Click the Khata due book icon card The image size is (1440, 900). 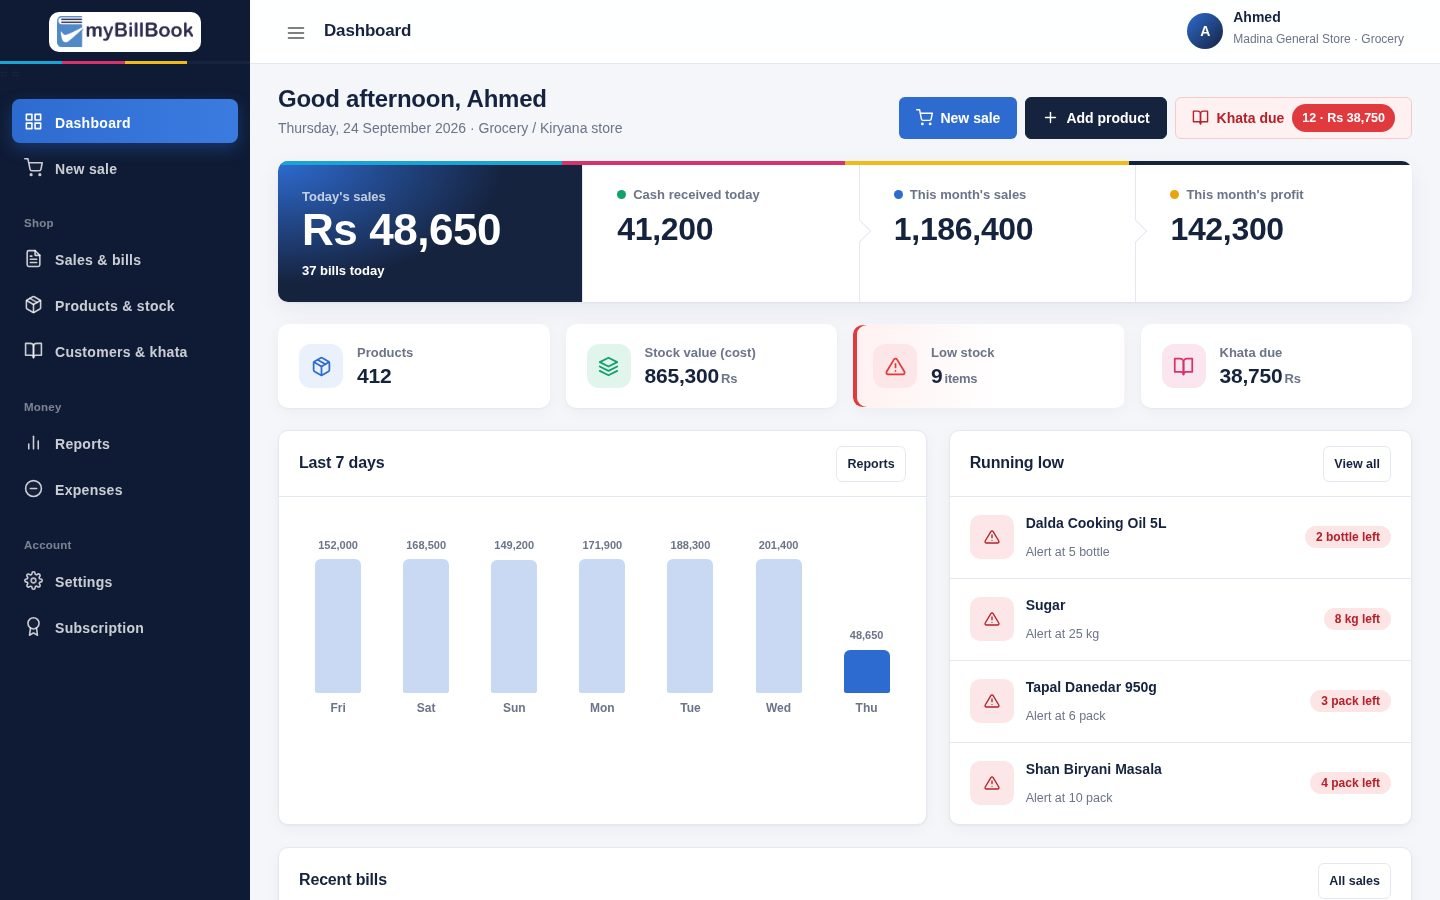point(1183,366)
